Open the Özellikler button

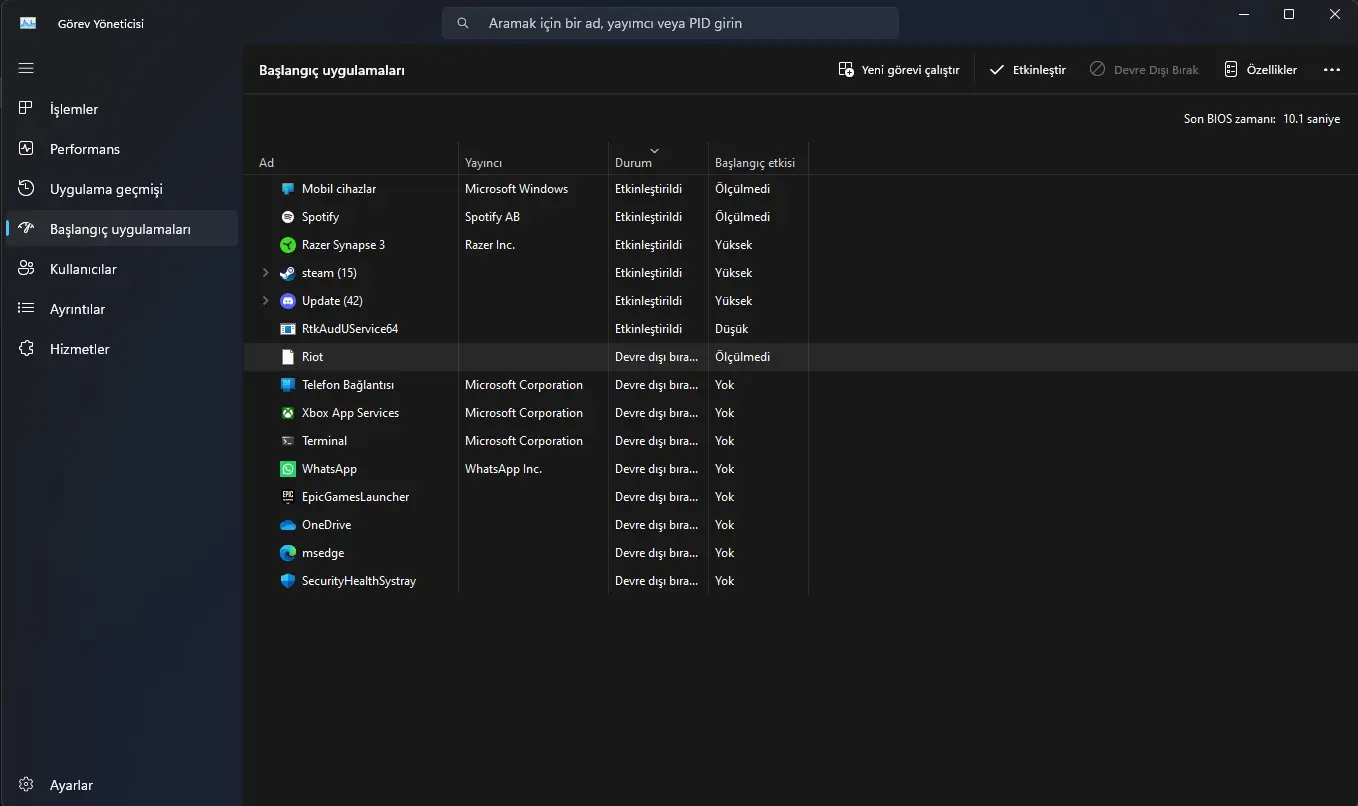pos(1261,70)
